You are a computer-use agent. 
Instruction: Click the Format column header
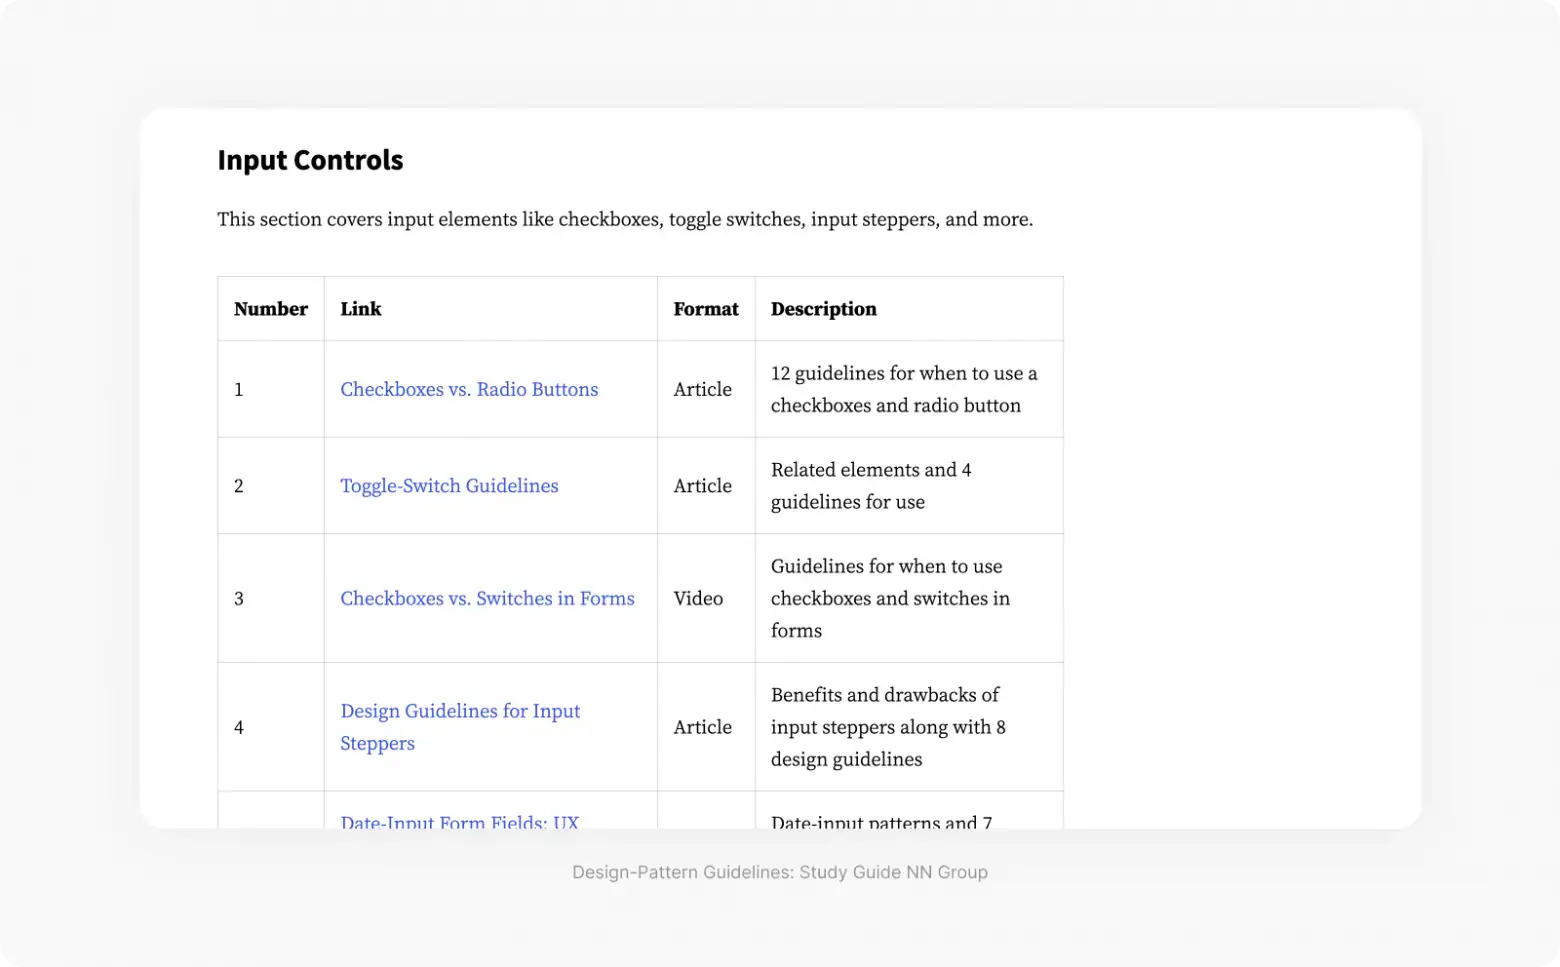tap(706, 309)
